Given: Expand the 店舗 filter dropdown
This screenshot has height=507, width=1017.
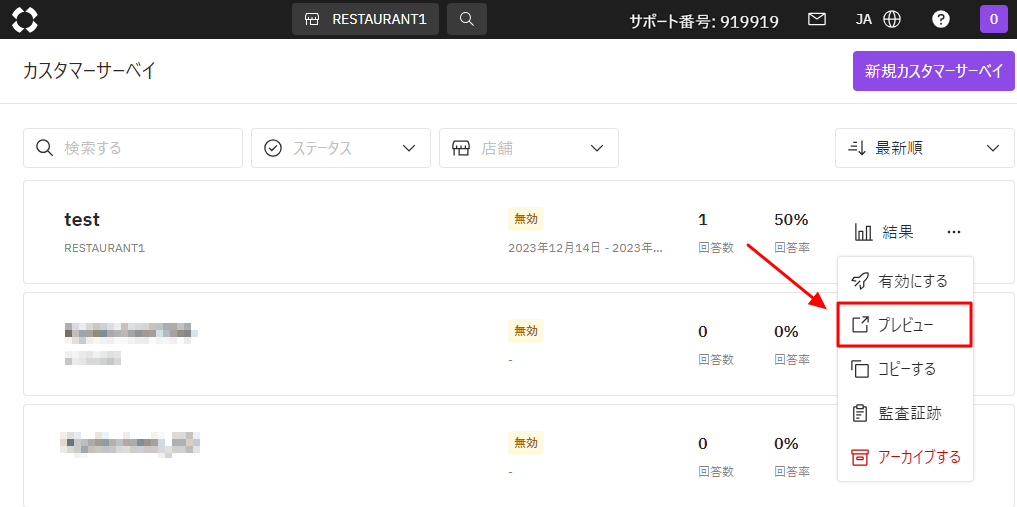Looking at the screenshot, I should coord(528,148).
